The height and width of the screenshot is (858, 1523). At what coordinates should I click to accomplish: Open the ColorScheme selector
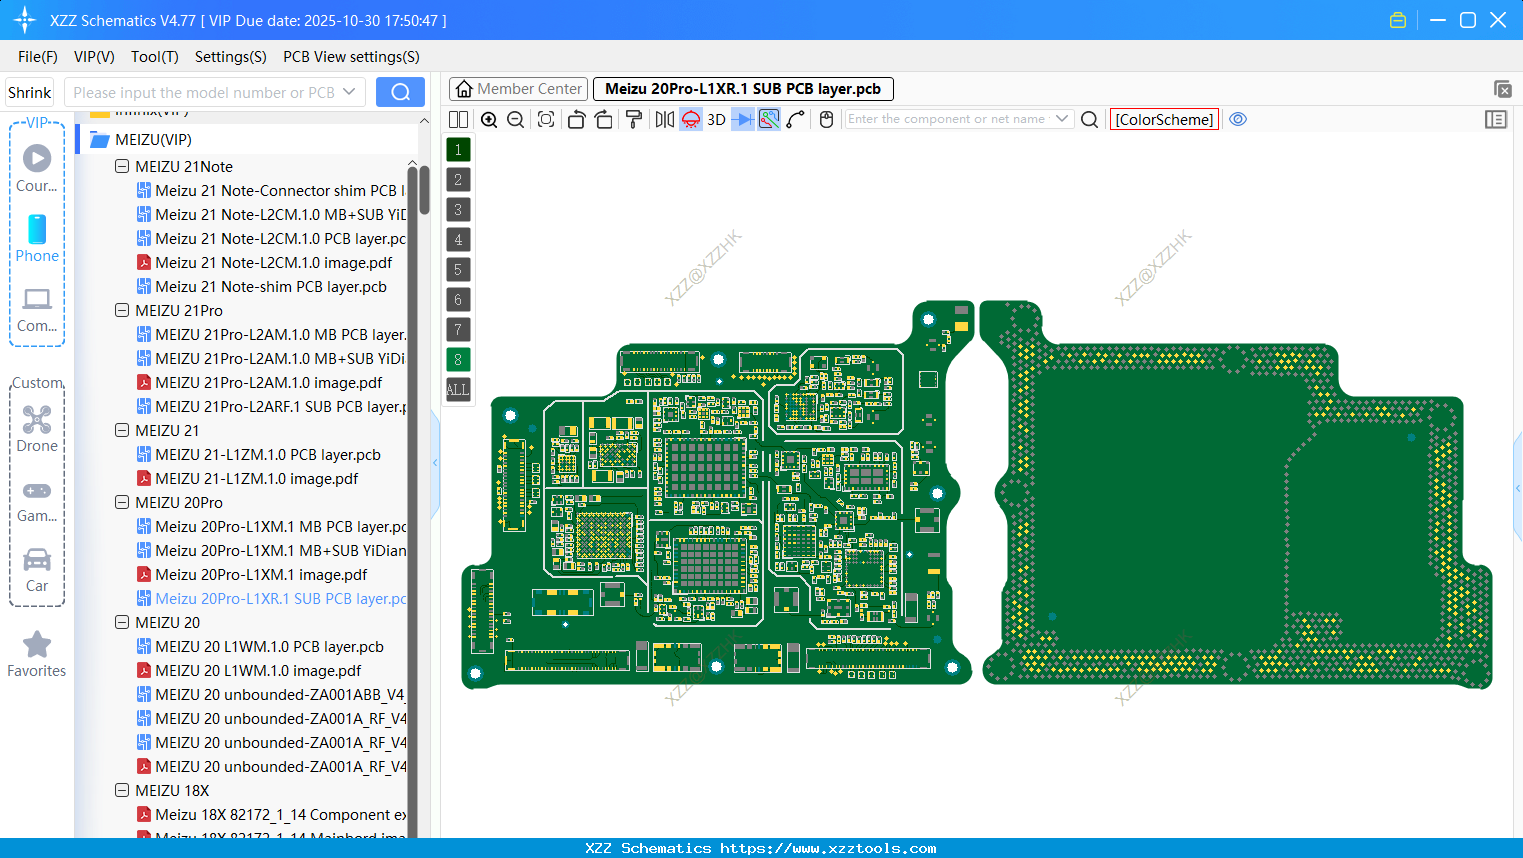coord(1163,119)
